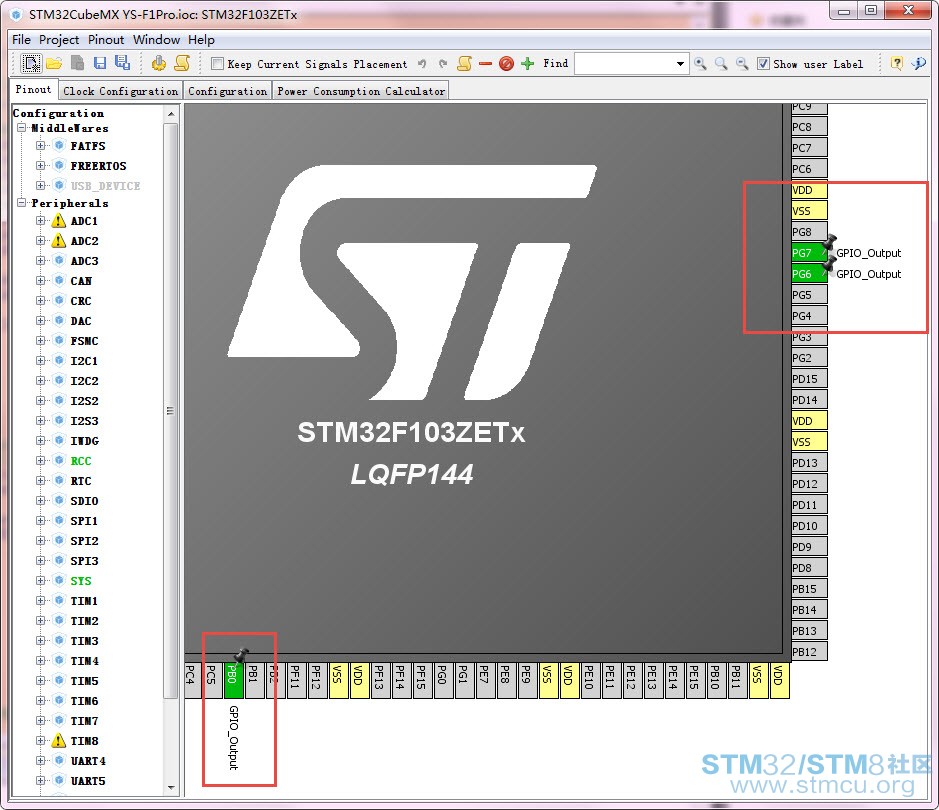The image size is (939, 810).
Task: Select the UART4 peripheral in the tree
Action: 87,761
